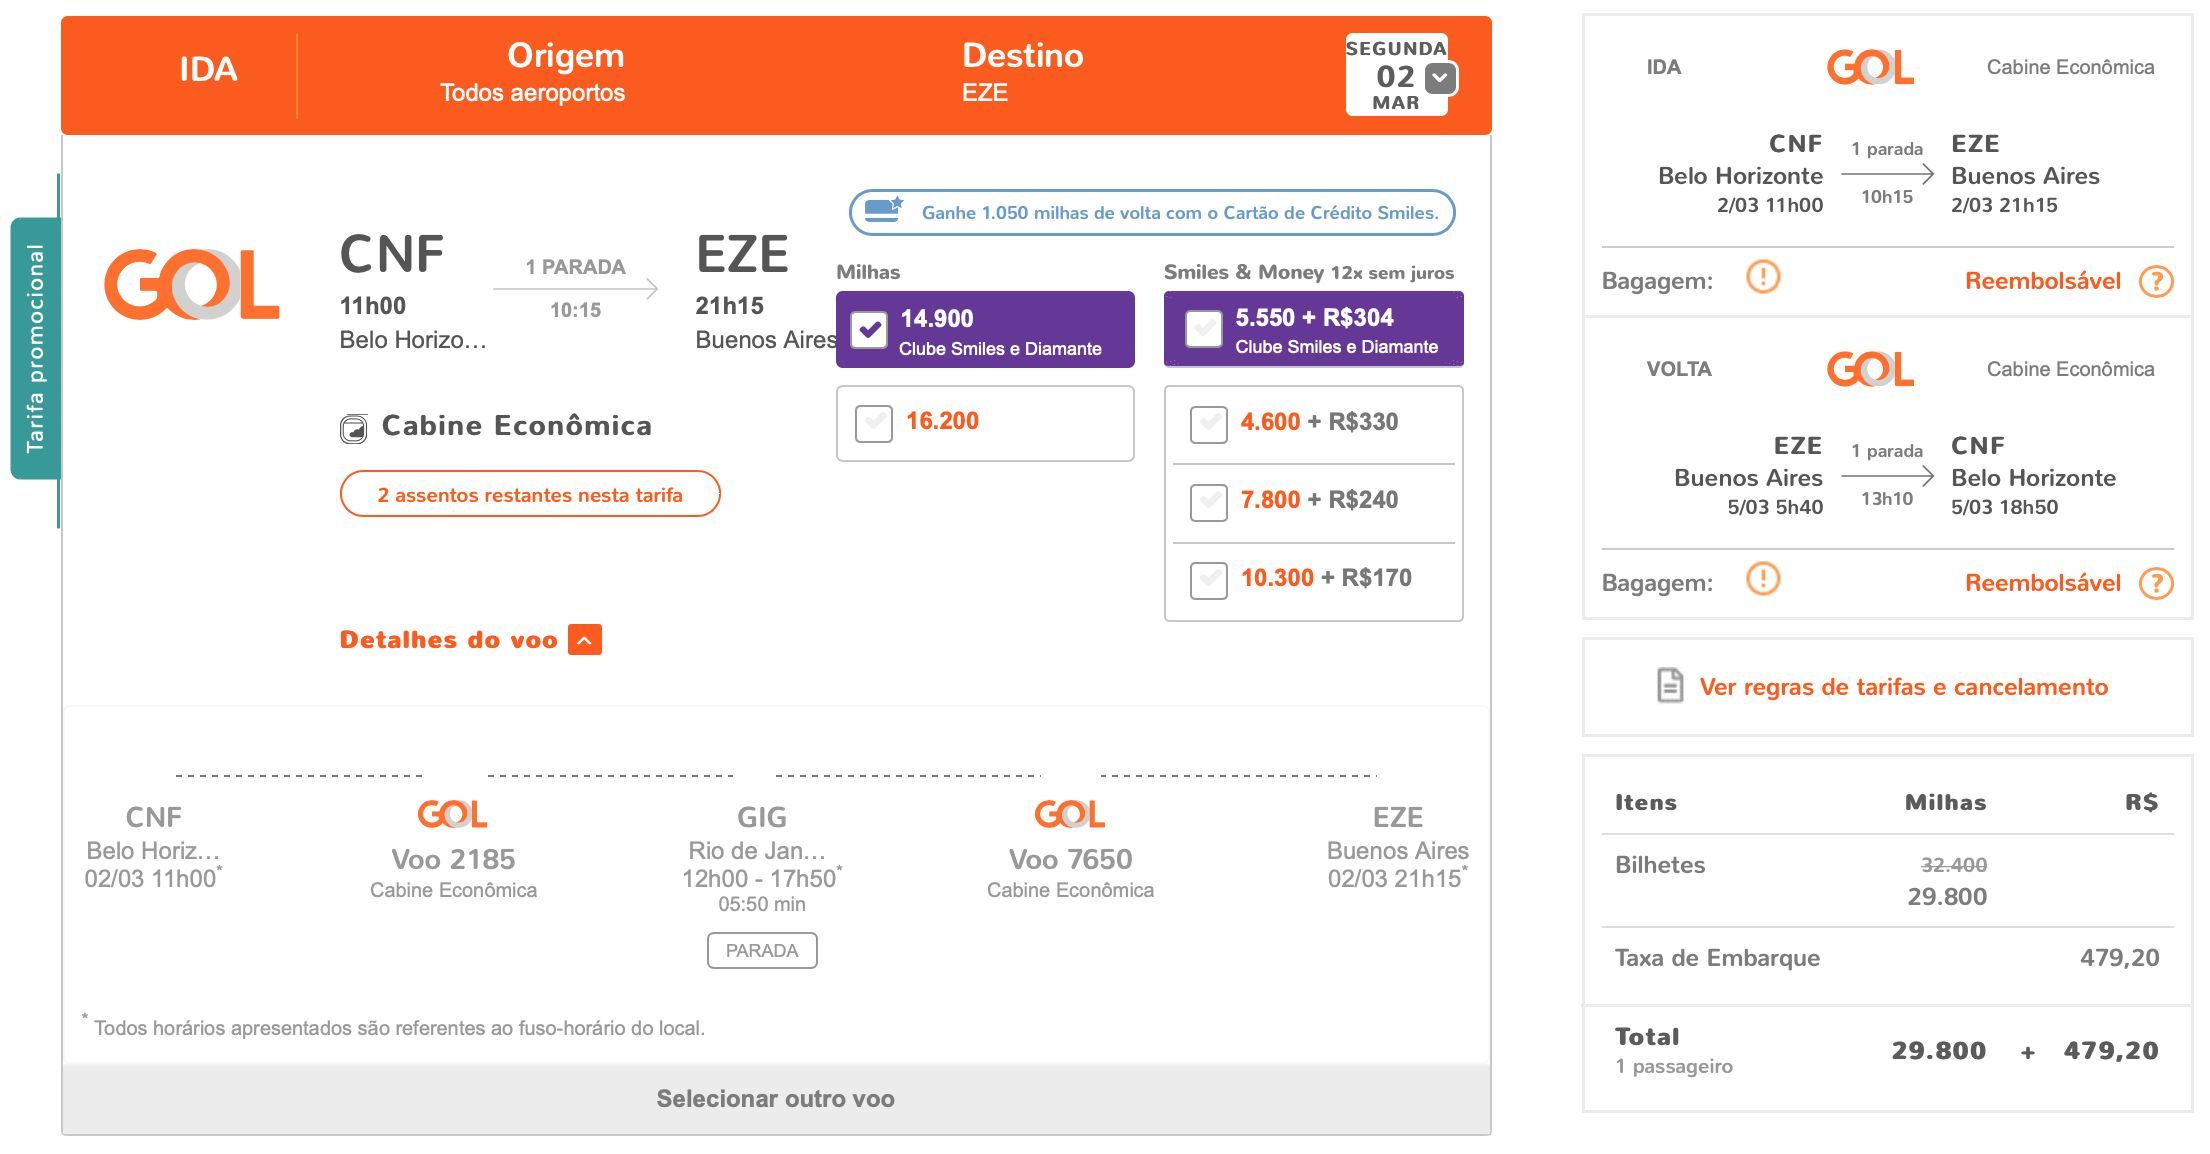Click the GOL logo above Voo 7650
This screenshot has height=1154, width=2210.
pyautogui.click(x=1070, y=814)
